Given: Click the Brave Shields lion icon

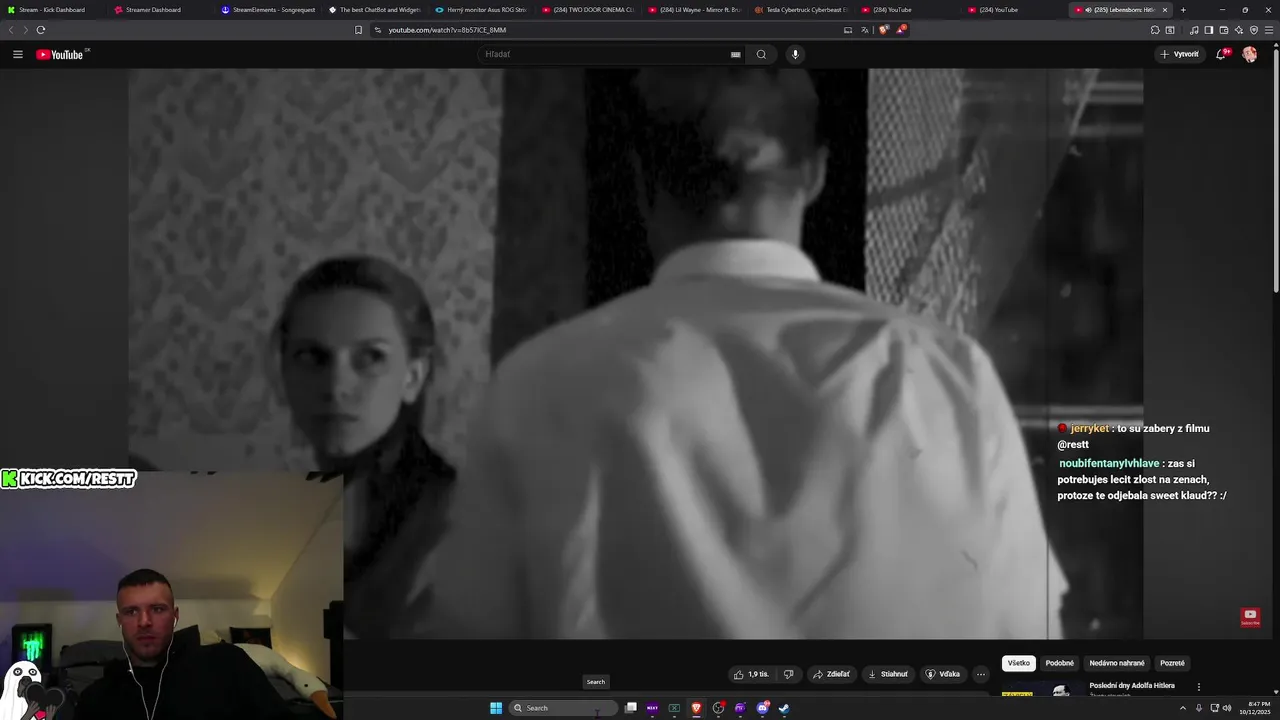Looking at the screenshot, I should click(883, 30).
